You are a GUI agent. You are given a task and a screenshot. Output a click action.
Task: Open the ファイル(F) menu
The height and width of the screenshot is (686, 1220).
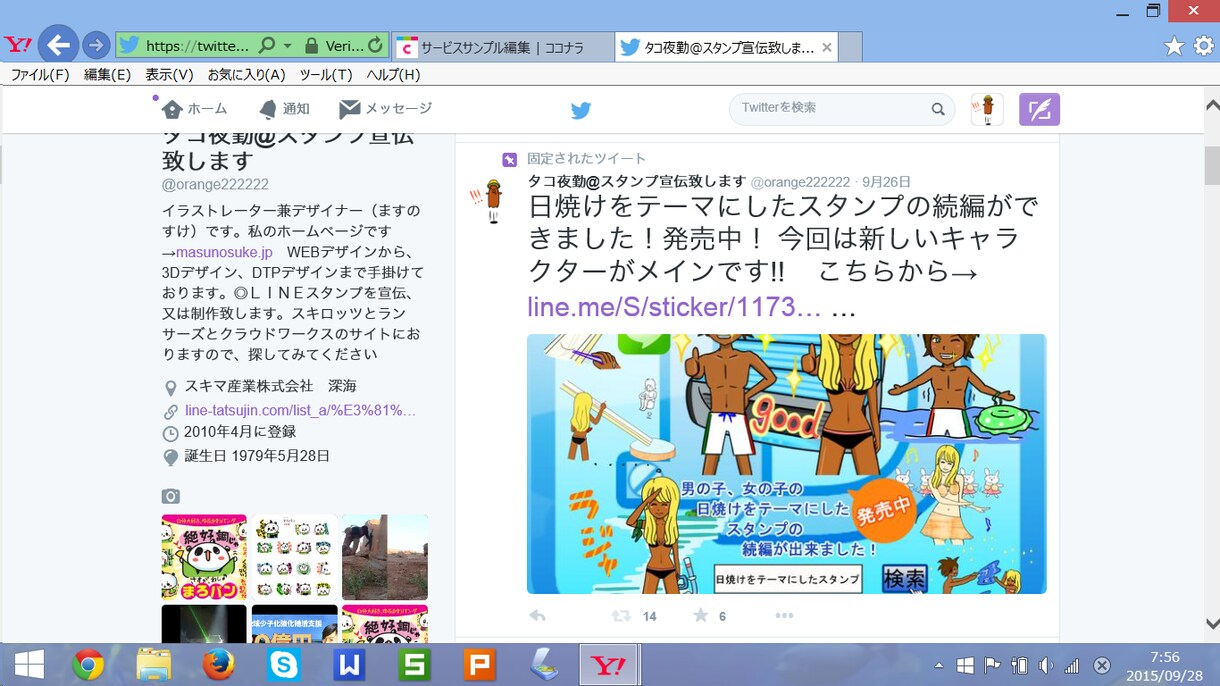(40, 75)
